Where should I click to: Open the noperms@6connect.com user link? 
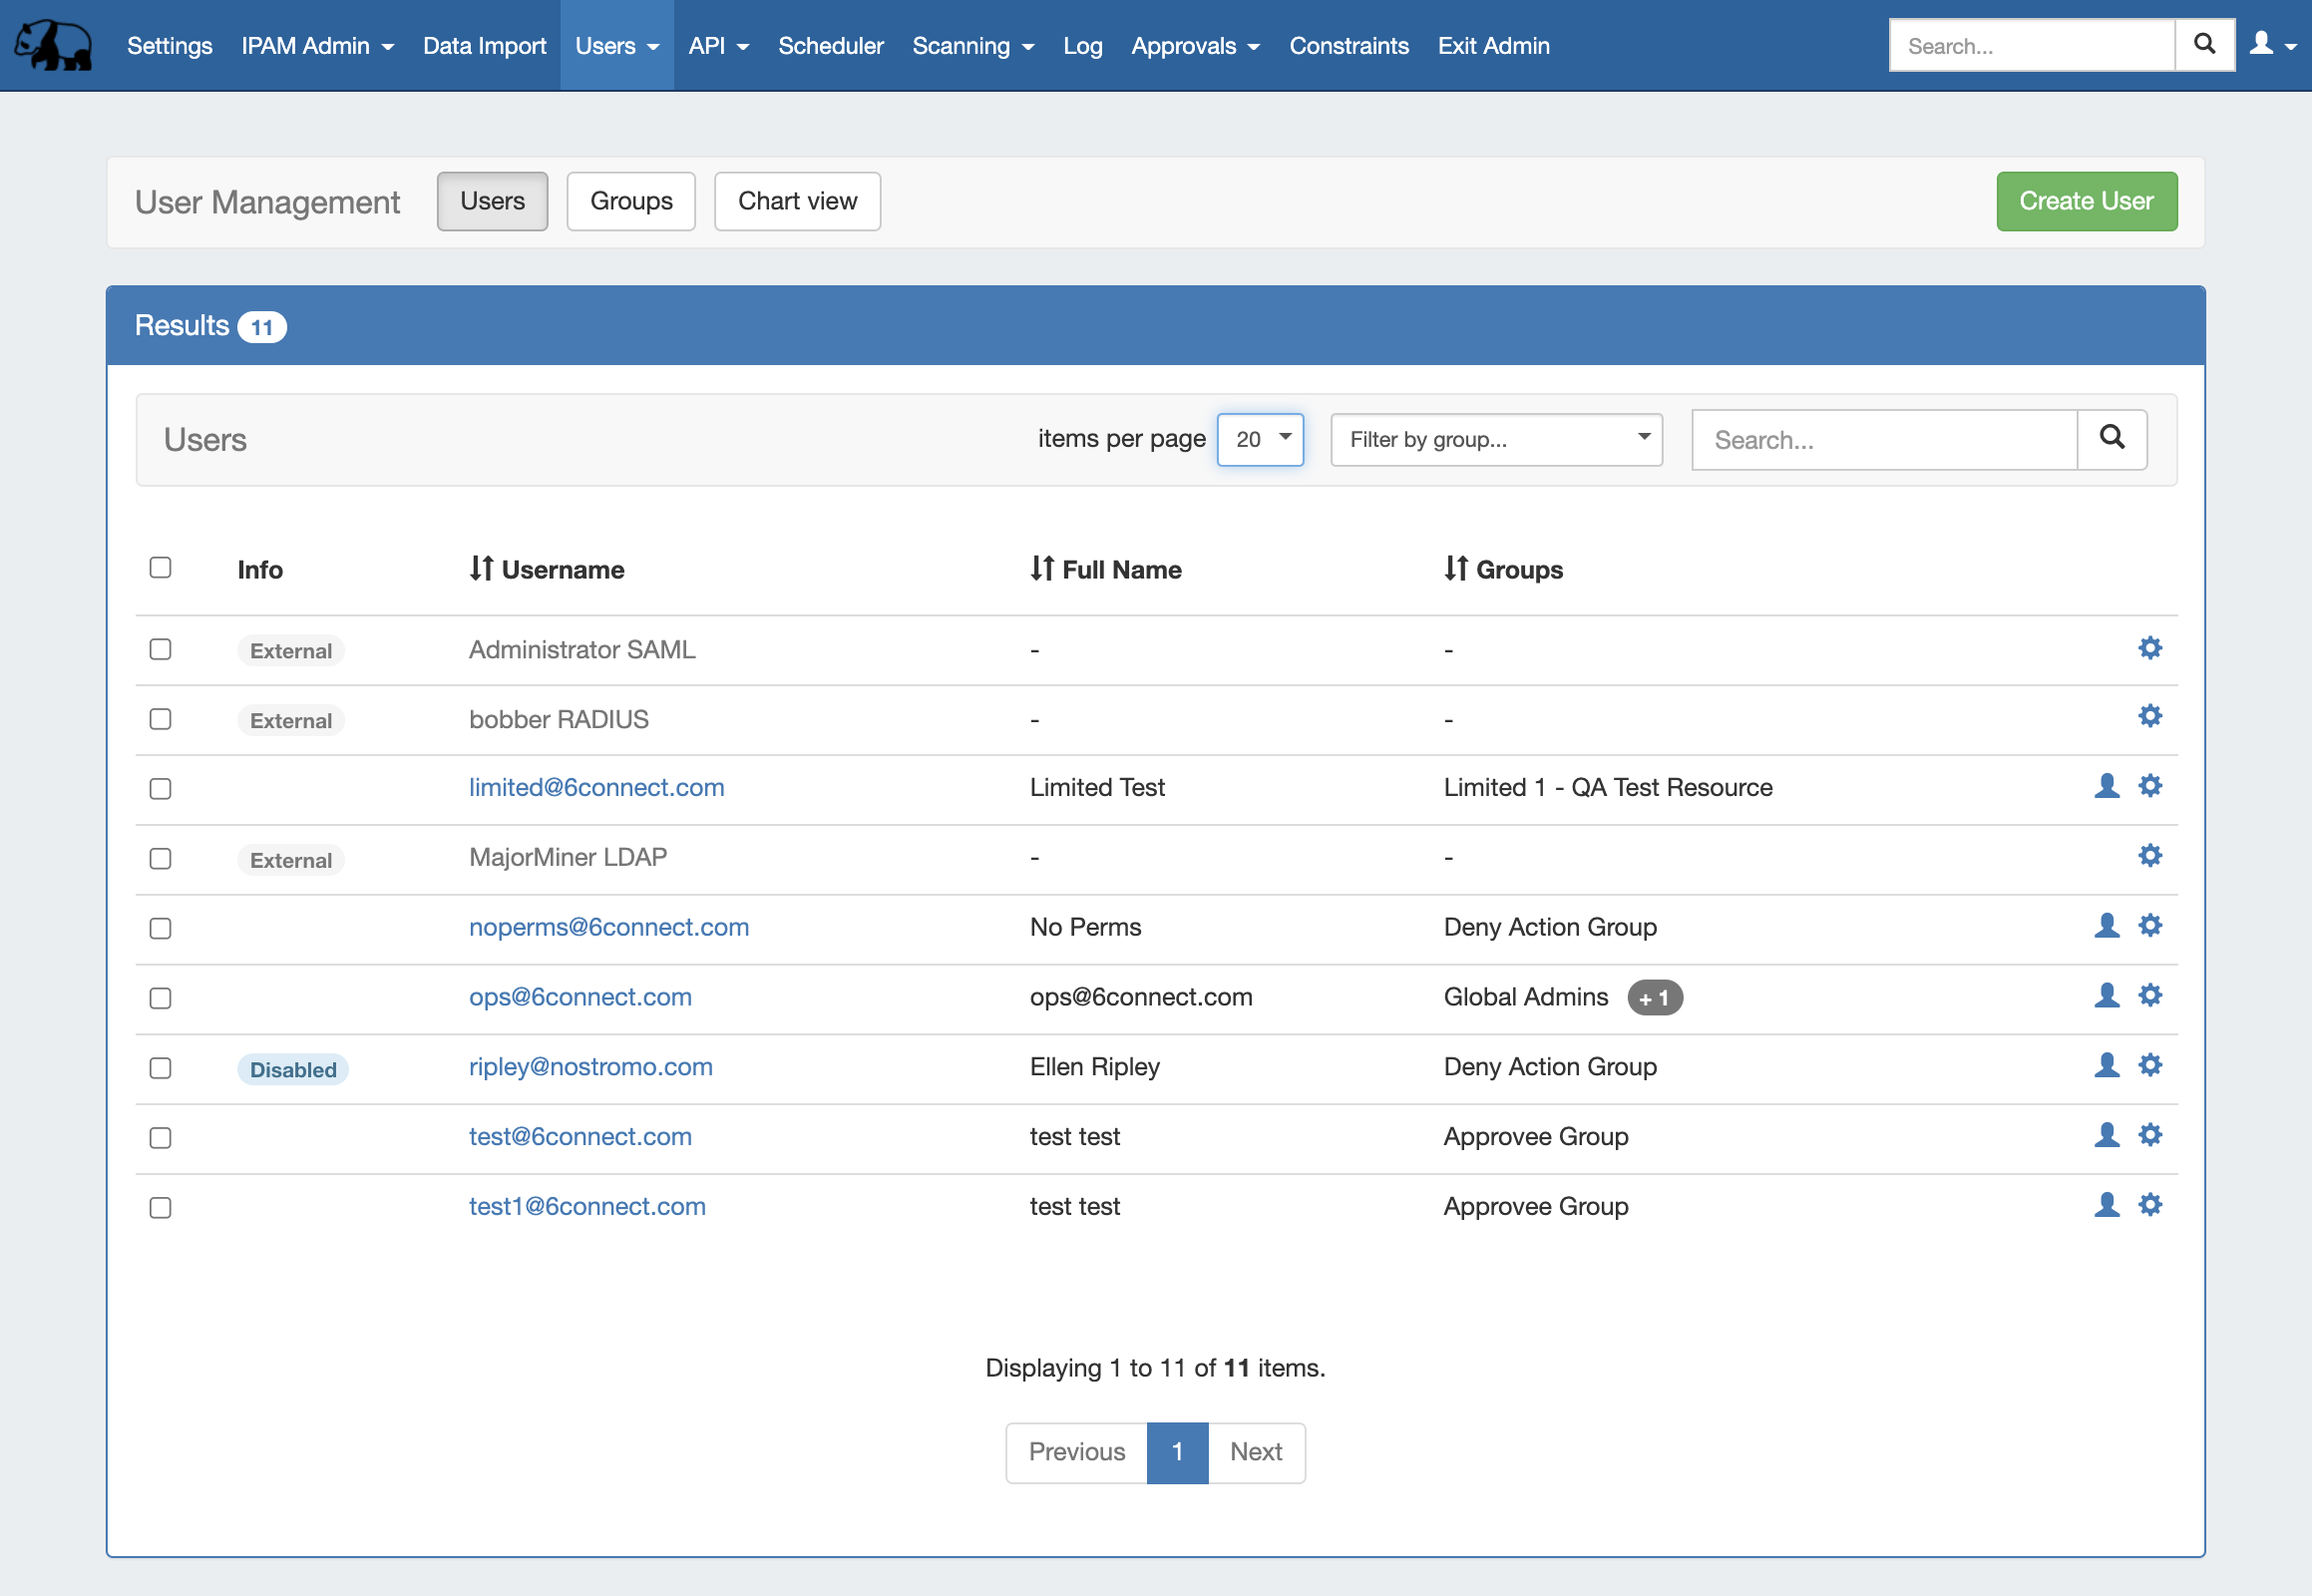coord(608,927)
